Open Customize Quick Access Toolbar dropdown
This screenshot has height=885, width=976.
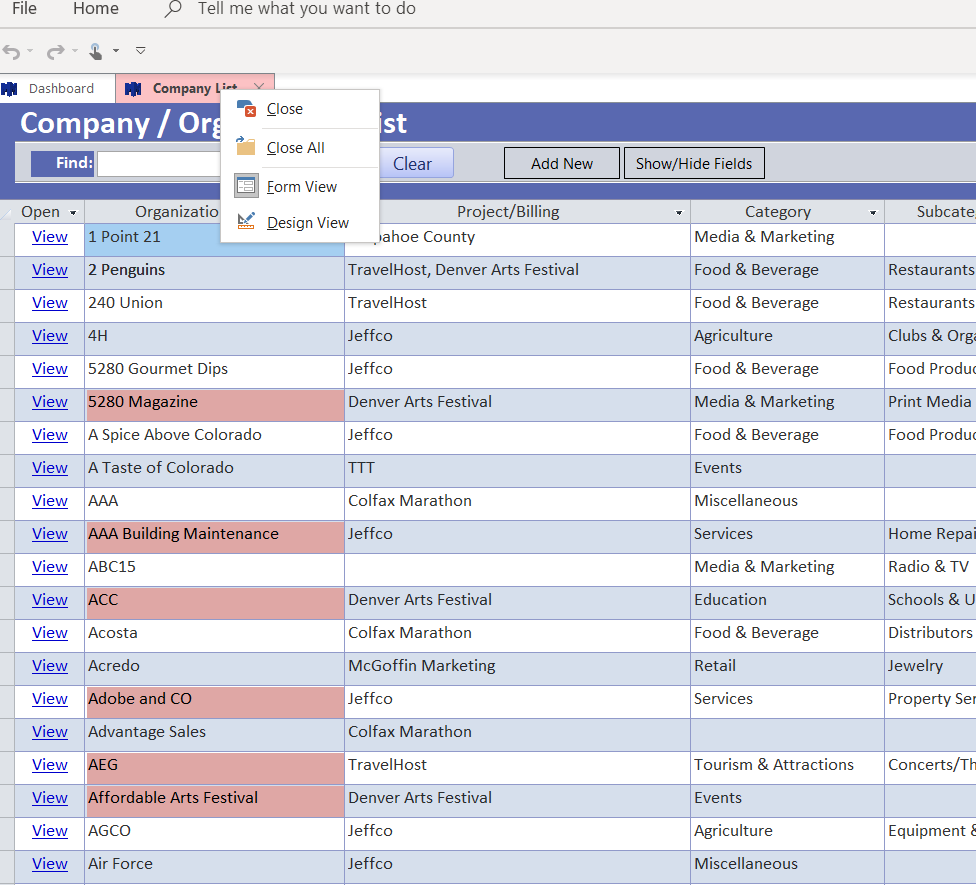141,50
